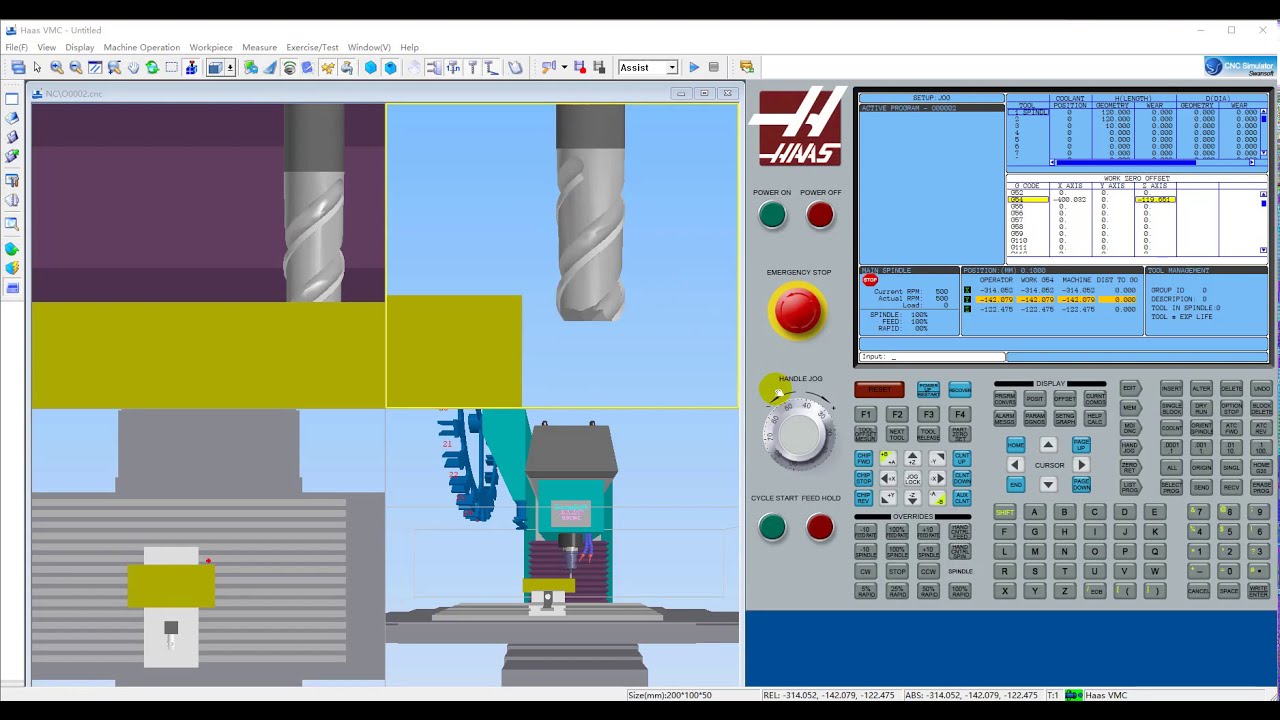Open the Help menu
This screenshot has height=720, width=1280.
pyautogui.click(x=409, y=47)
